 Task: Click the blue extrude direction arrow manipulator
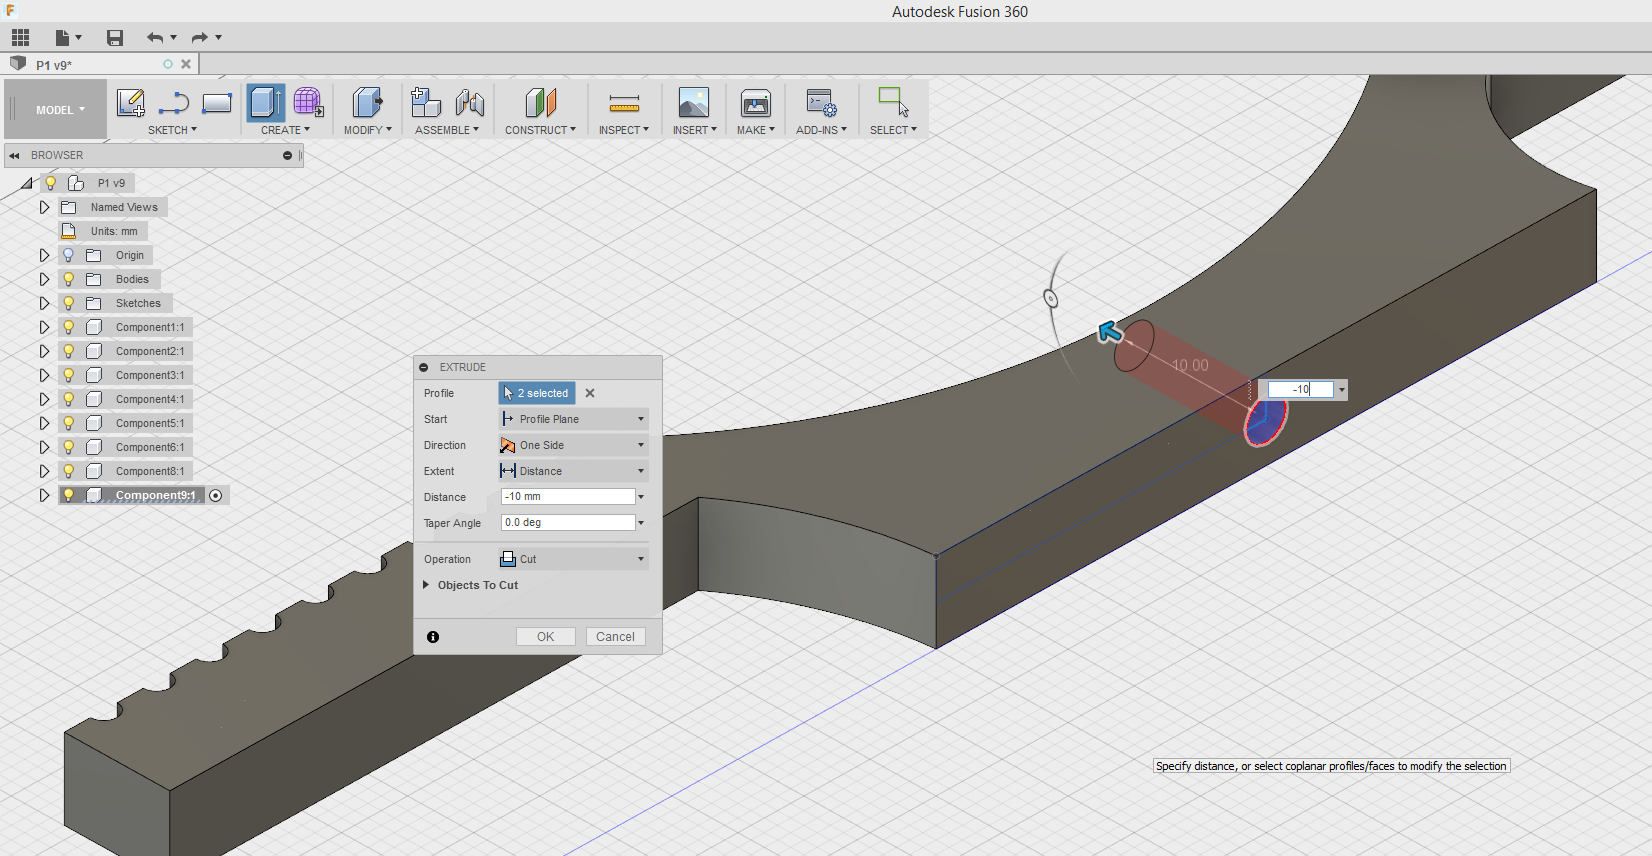pyautogui.click(x=1110, y=332)
